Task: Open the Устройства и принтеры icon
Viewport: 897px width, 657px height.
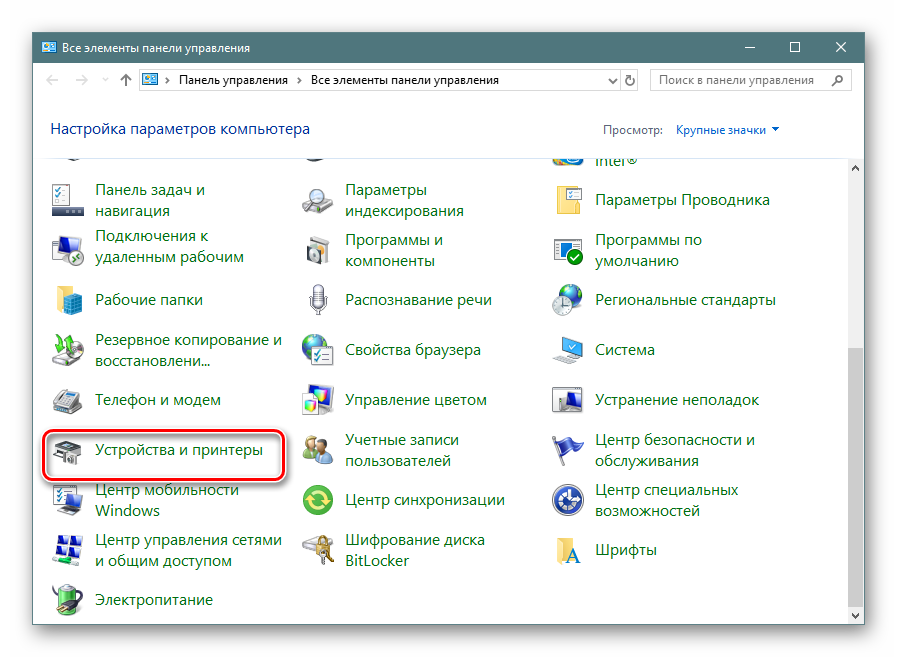Action: (69, 451)
